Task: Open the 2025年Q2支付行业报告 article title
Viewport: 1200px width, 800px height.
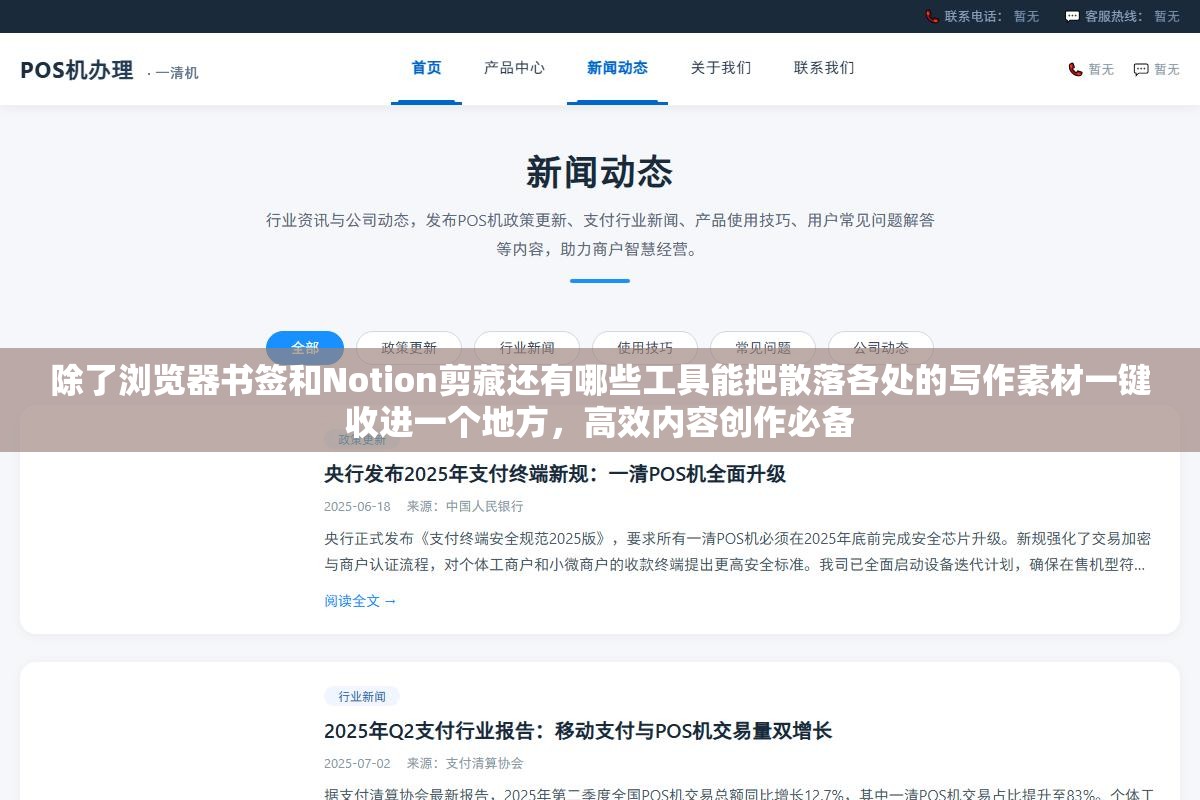Action: (578, 731)
